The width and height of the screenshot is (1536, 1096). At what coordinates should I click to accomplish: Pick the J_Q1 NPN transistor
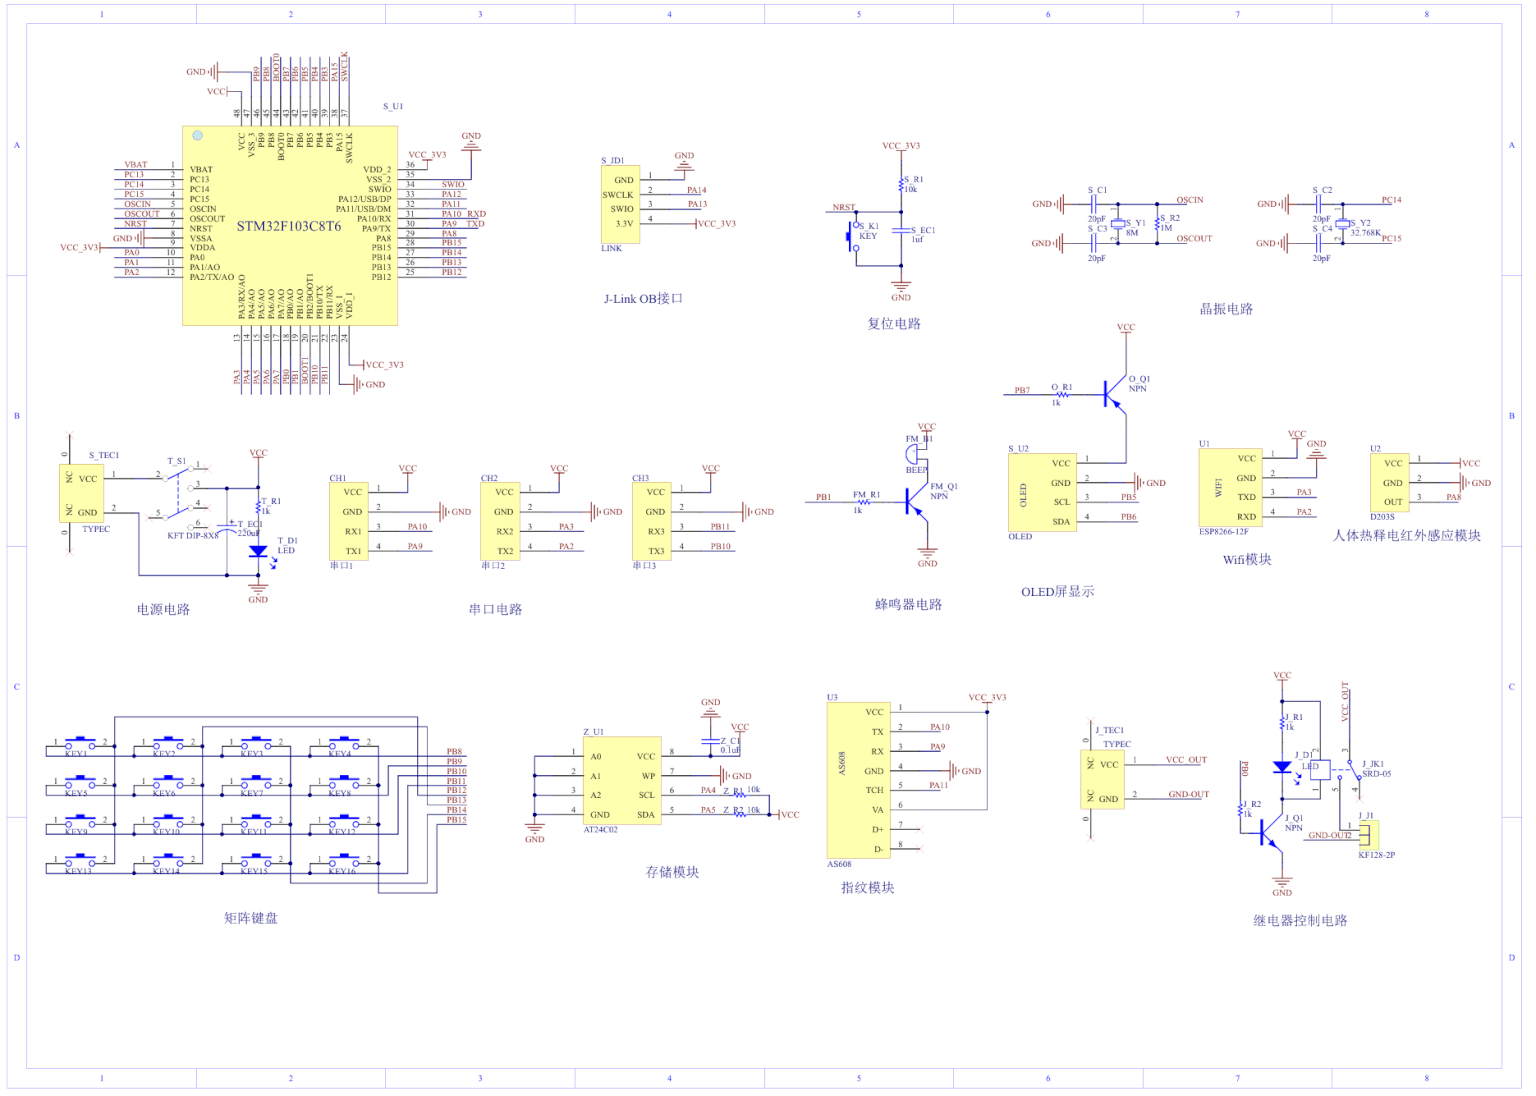pyautogui.click(x=1271, y=832)
